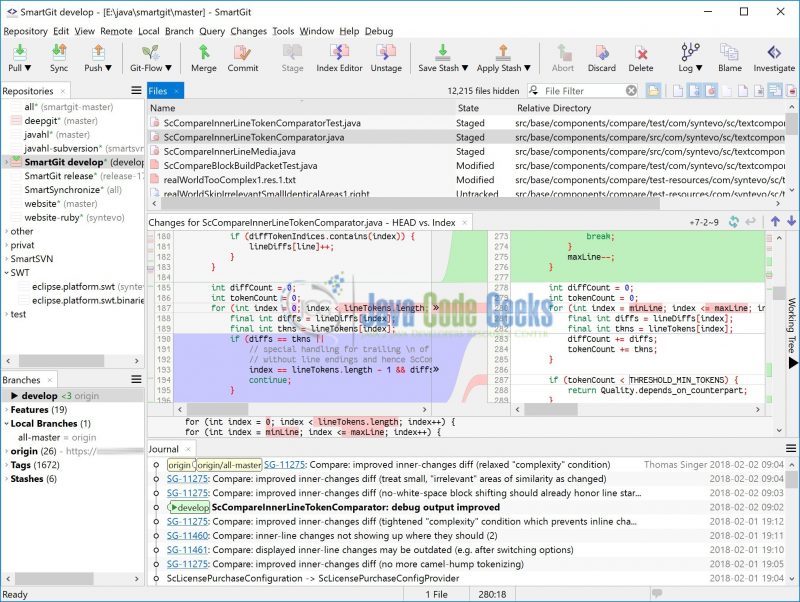800x602 pixels.
Task: Jump to next change with down arrow
Action: [791, 221]
